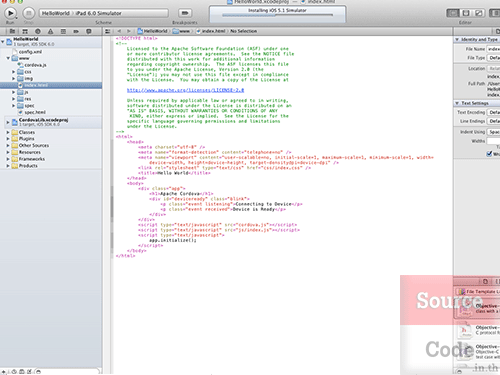Click the HelloWorld project blueprint icon
The height and width of the screenshot is (375, 500).
coord(9,42)
